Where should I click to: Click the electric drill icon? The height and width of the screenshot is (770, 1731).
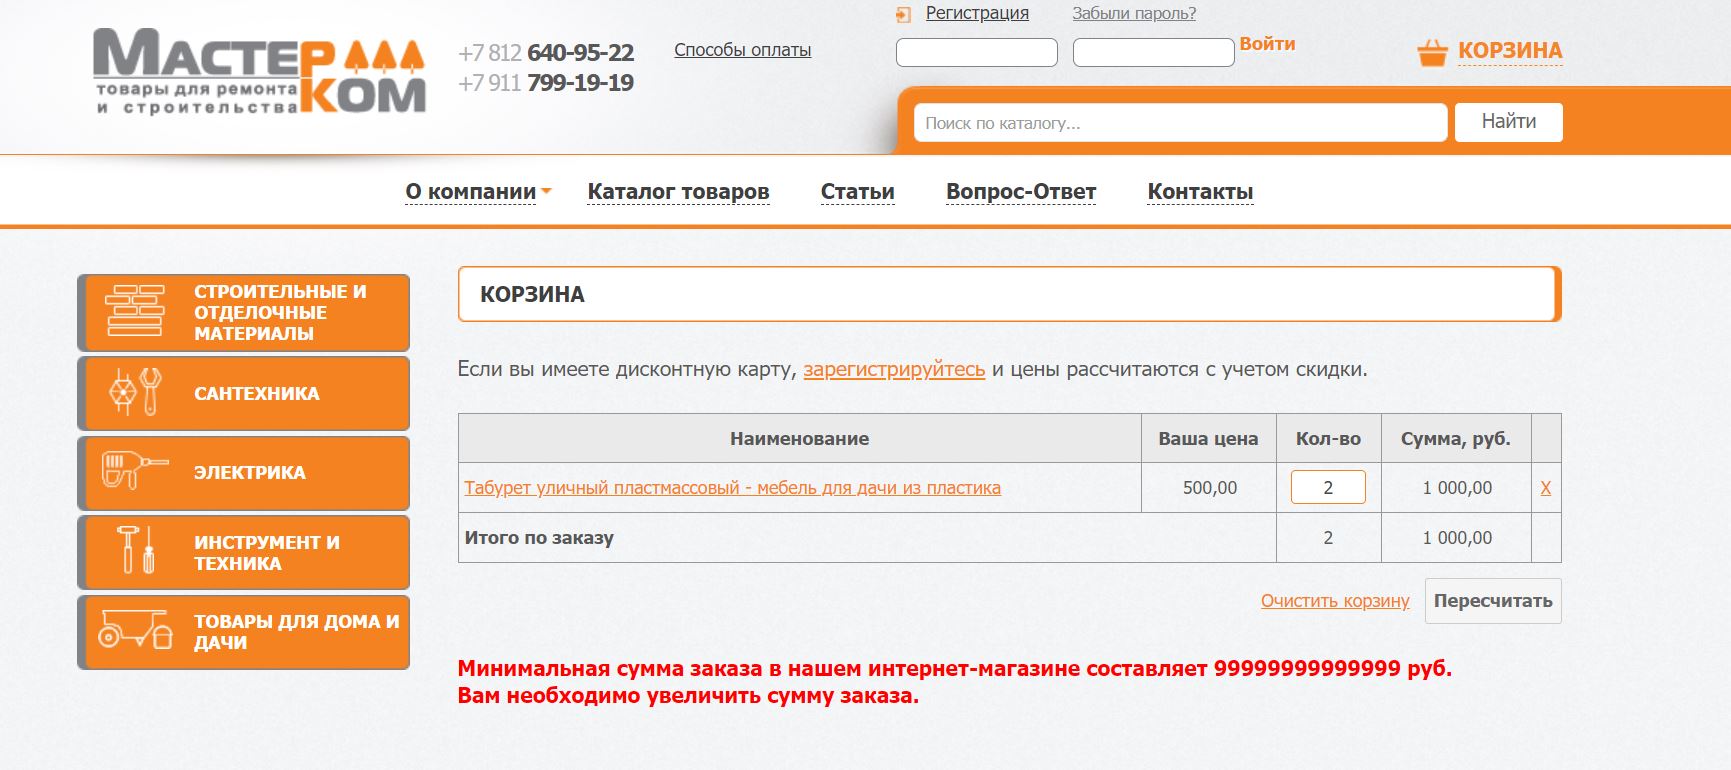tap(133, 471)
